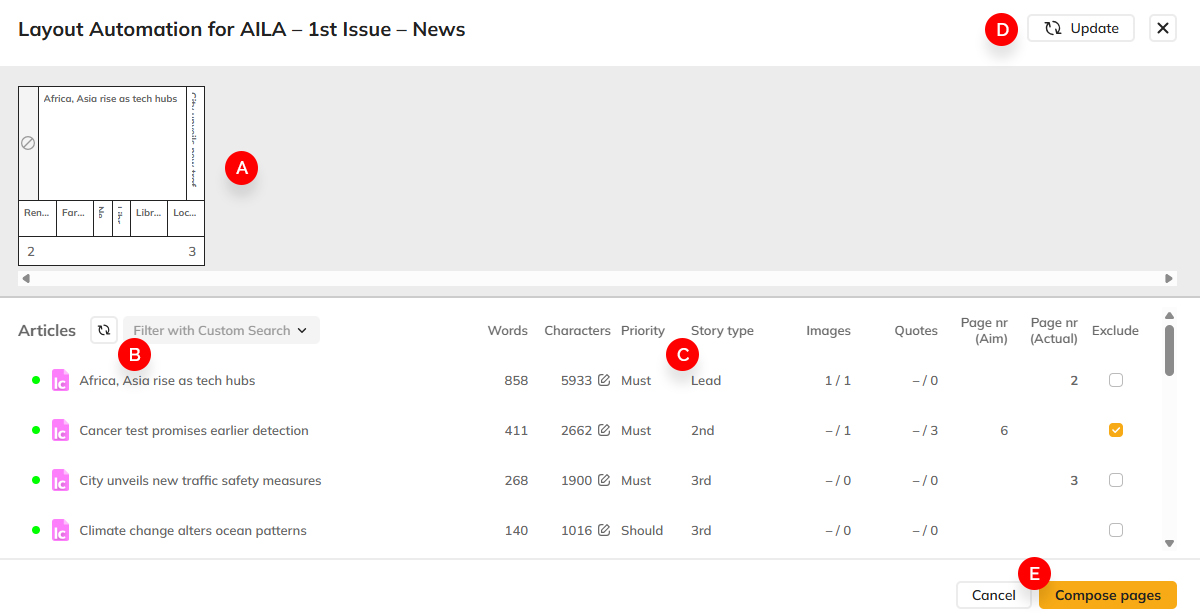Exclude the City unveils traffic safety article
The image size is (1200, 616).
tap(1116, 480)
